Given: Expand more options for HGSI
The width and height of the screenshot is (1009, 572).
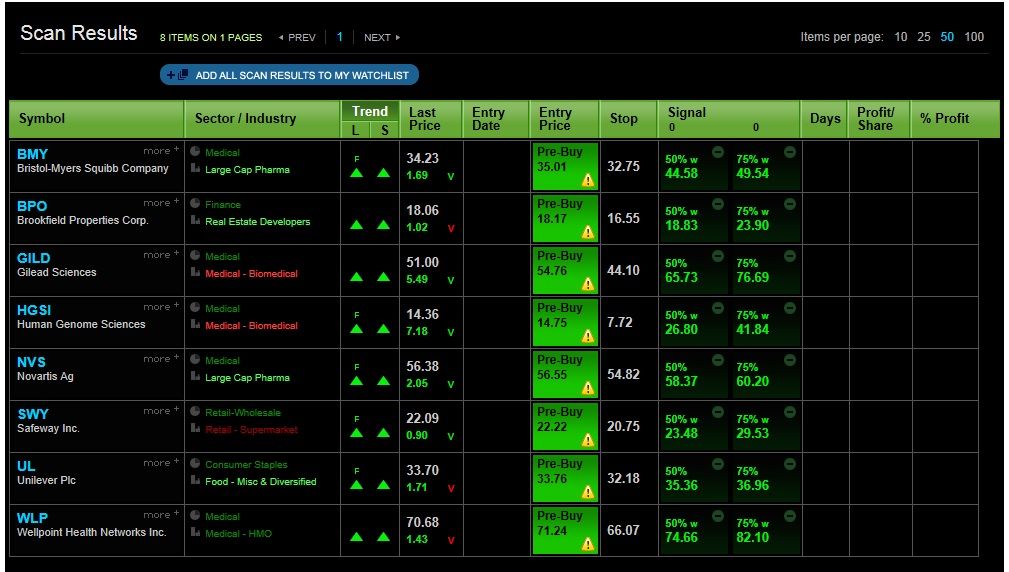Looking at the screenshot, I should pos(161,307).
